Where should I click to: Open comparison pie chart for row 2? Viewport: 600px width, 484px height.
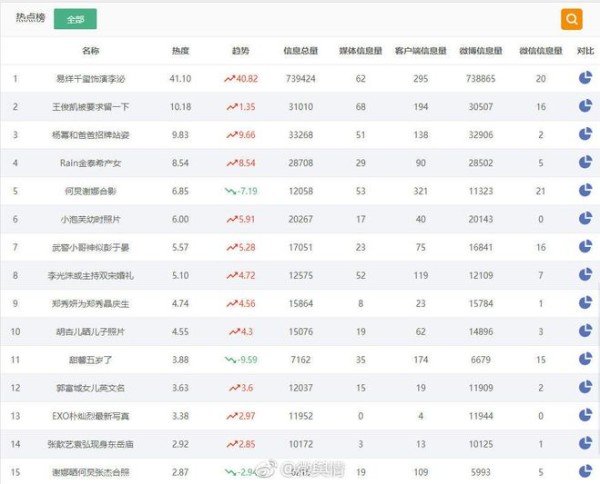[585, 106]
